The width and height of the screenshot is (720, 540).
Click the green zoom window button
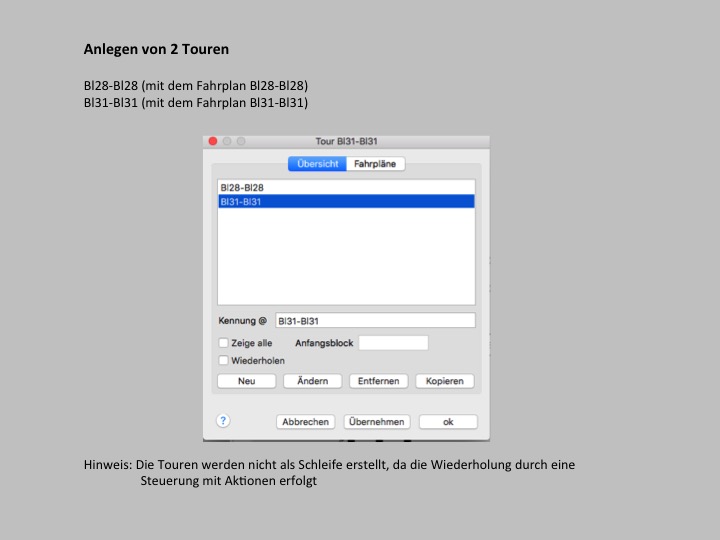click(241, 142)
